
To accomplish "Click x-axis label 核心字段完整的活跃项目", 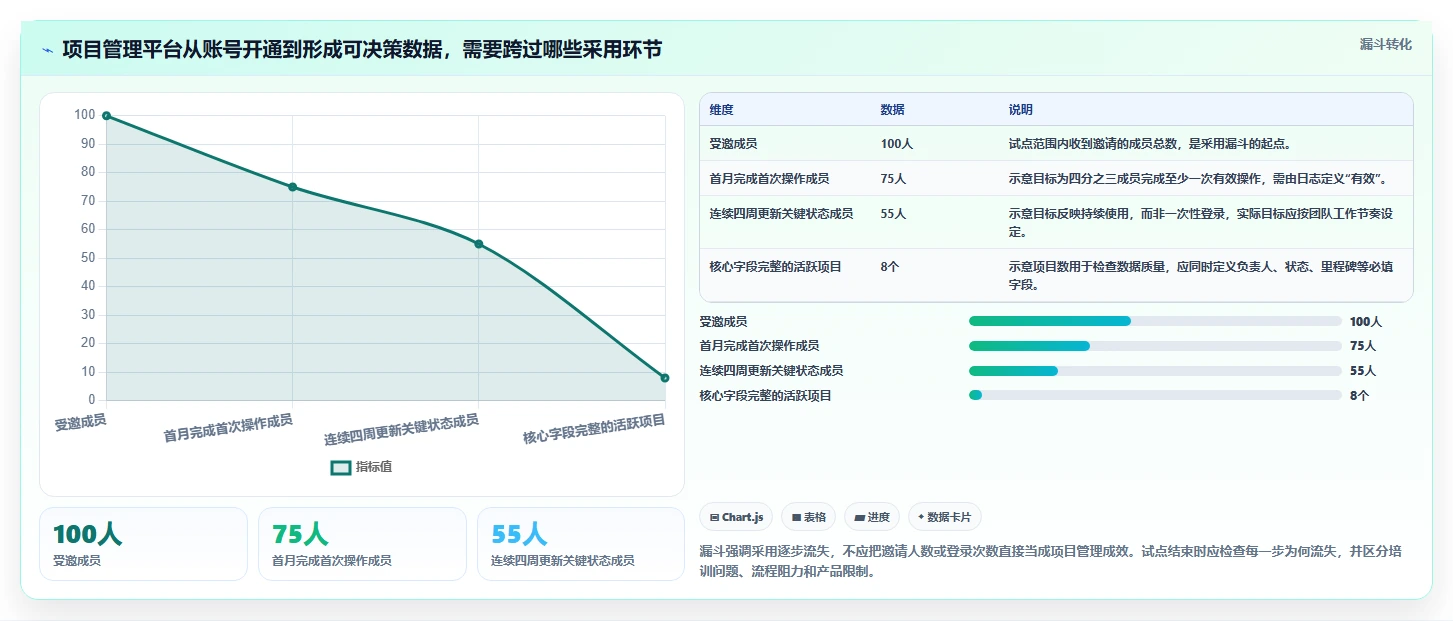I will click(594, 430).
